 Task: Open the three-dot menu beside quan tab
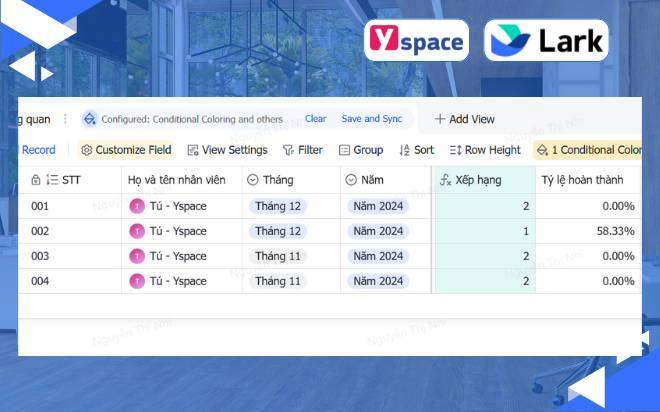point(65,119)
